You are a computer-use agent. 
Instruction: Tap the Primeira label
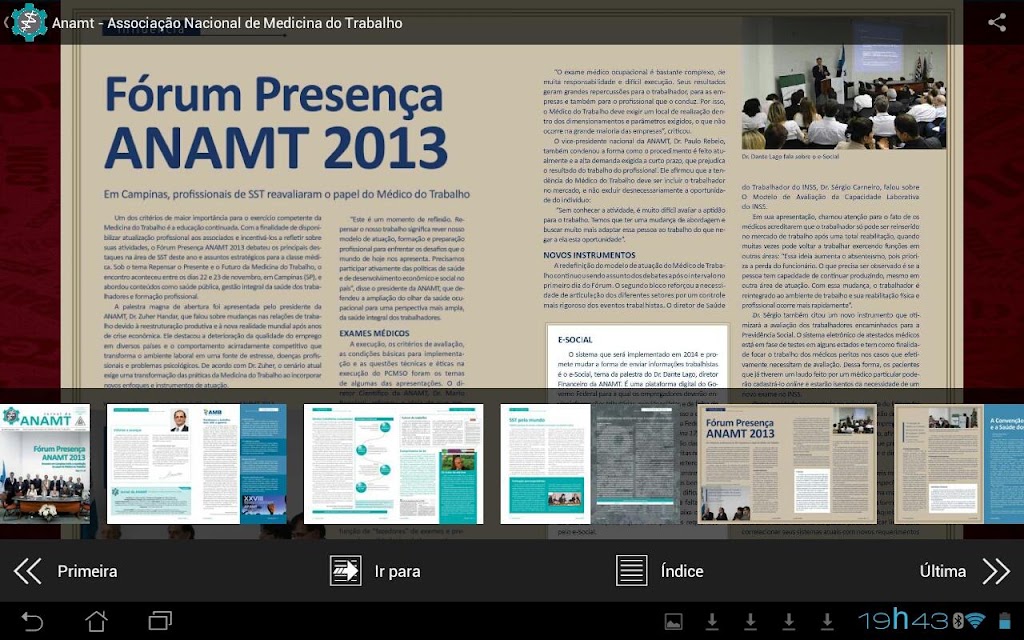tap(88, 571)
